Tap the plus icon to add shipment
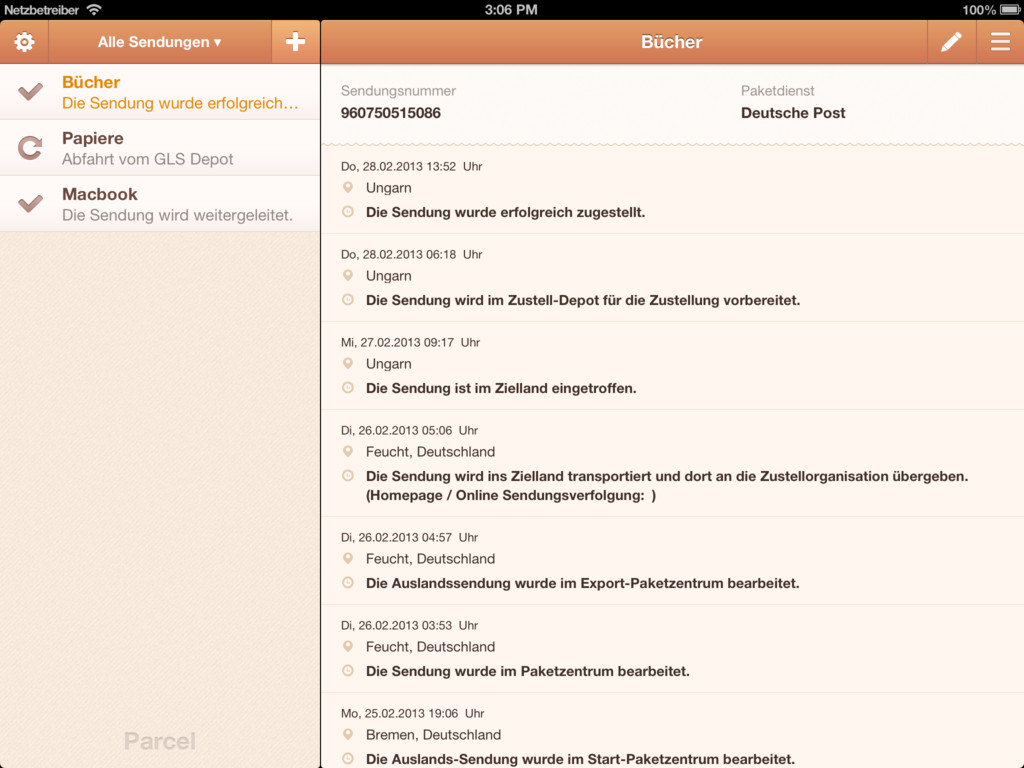The height and width of the screenshot is (768, 1024). point(295,42)
